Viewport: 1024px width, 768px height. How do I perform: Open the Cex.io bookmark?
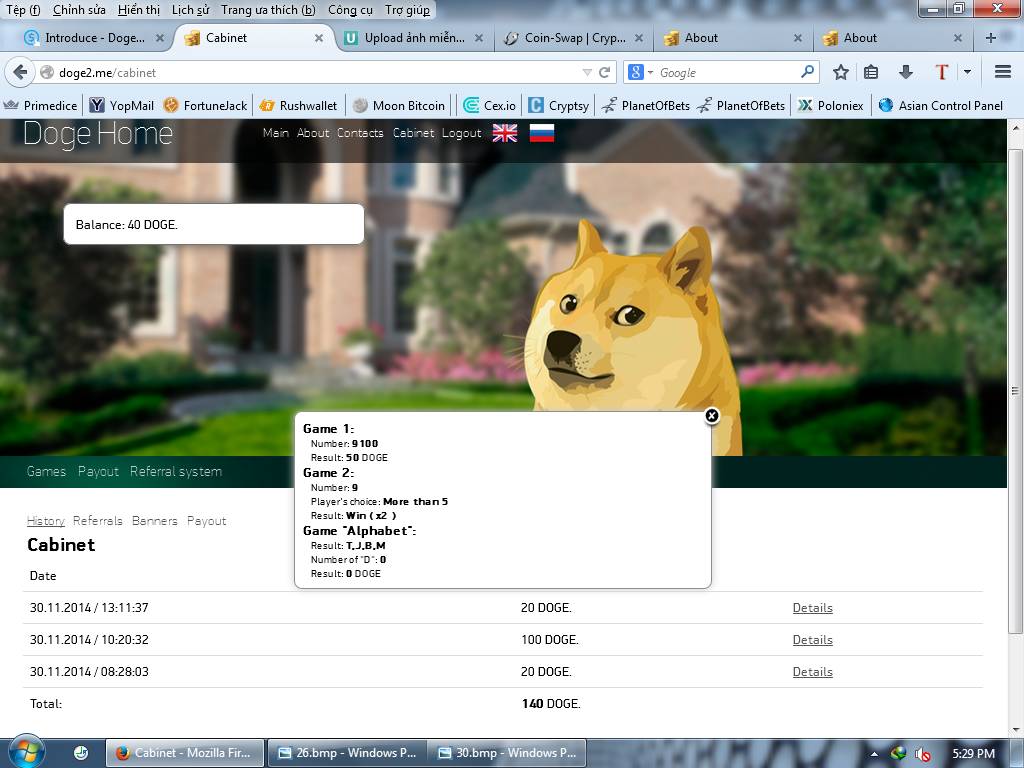[x=490, y=105]
